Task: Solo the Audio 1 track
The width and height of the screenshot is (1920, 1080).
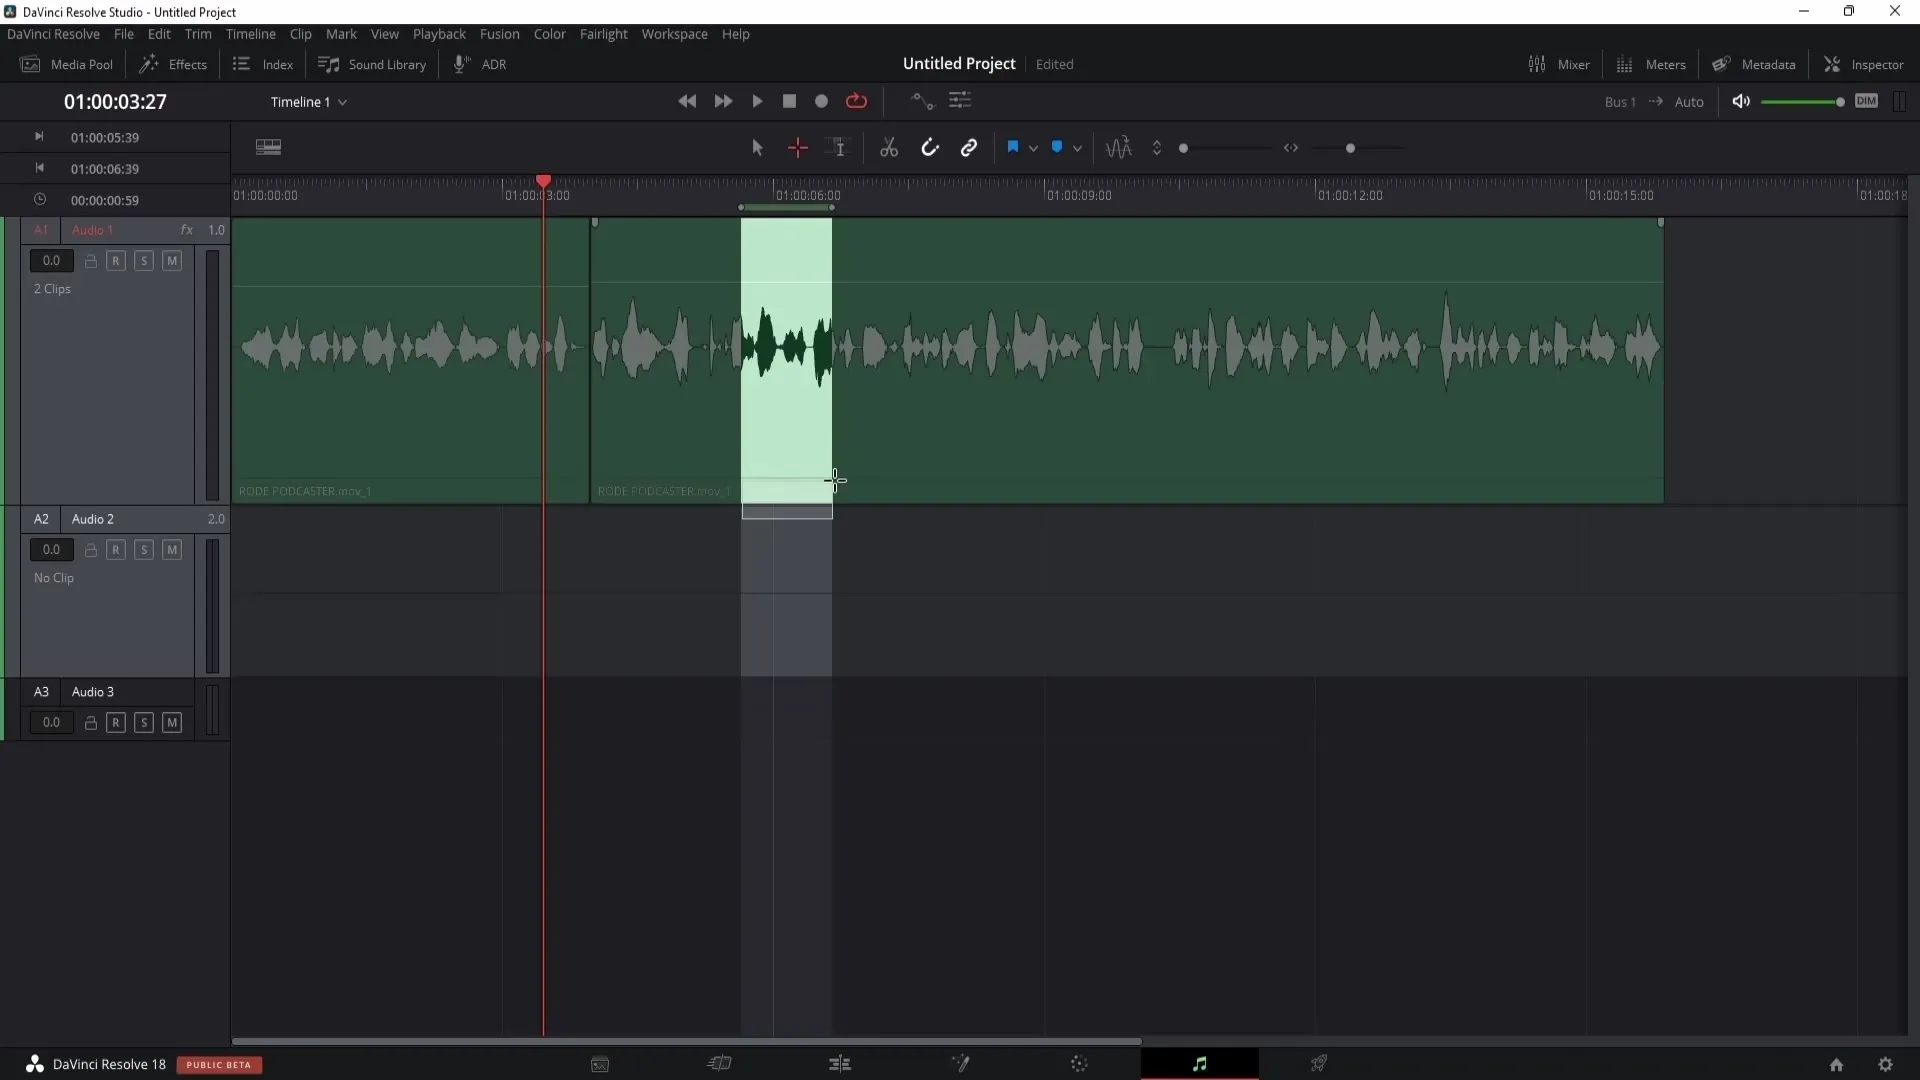Action: (x=144, y=261)
